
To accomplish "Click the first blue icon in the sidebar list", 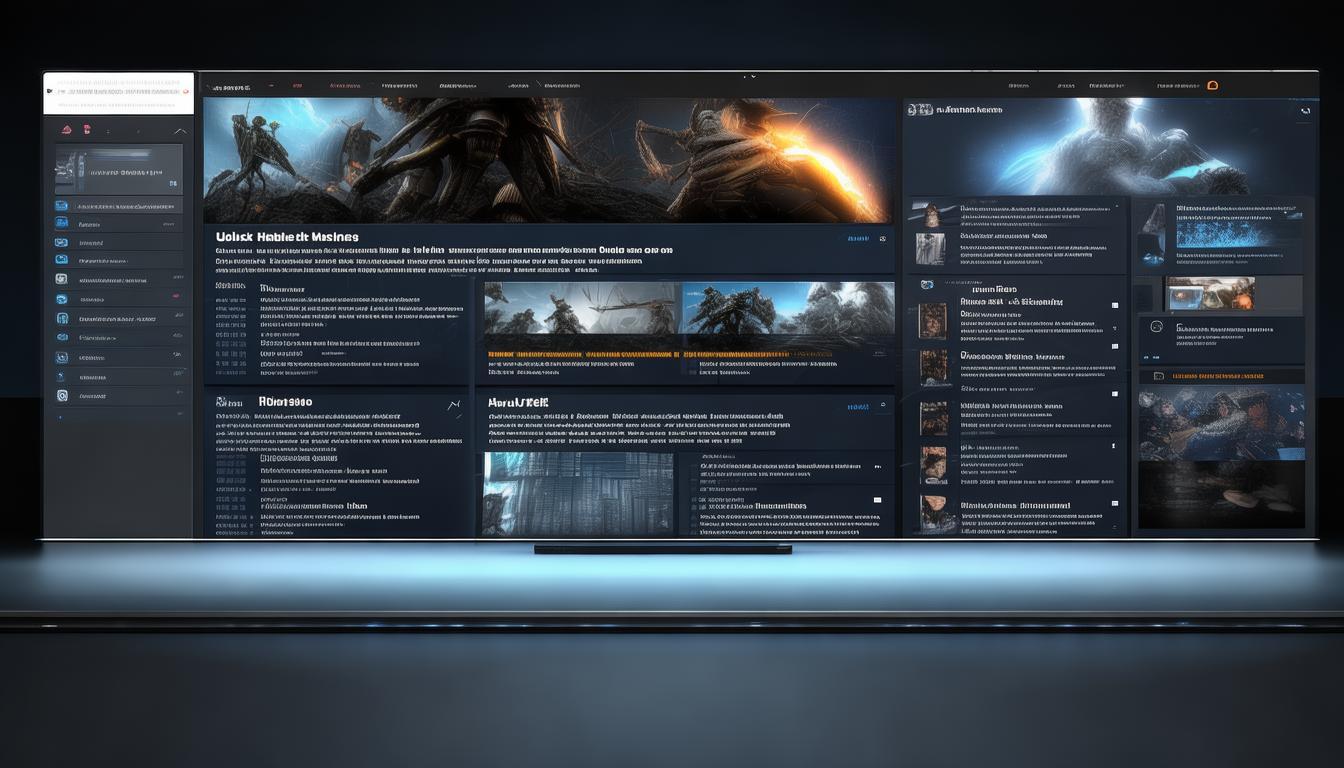I will point(61,206).
